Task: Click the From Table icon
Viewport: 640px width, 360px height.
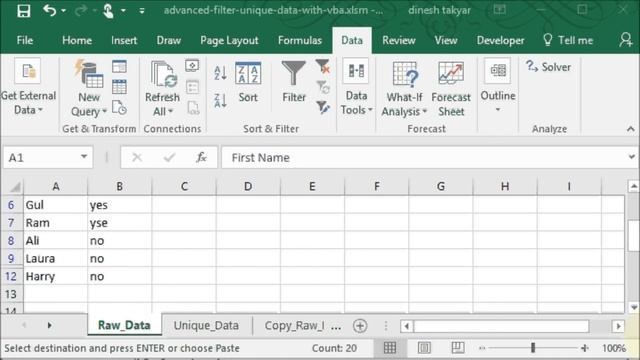Action: pos(119,87)
